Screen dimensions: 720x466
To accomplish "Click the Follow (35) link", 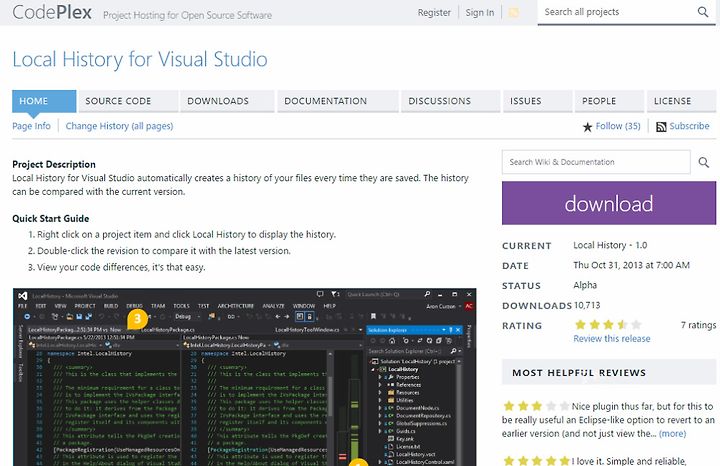I will point(618,126).
